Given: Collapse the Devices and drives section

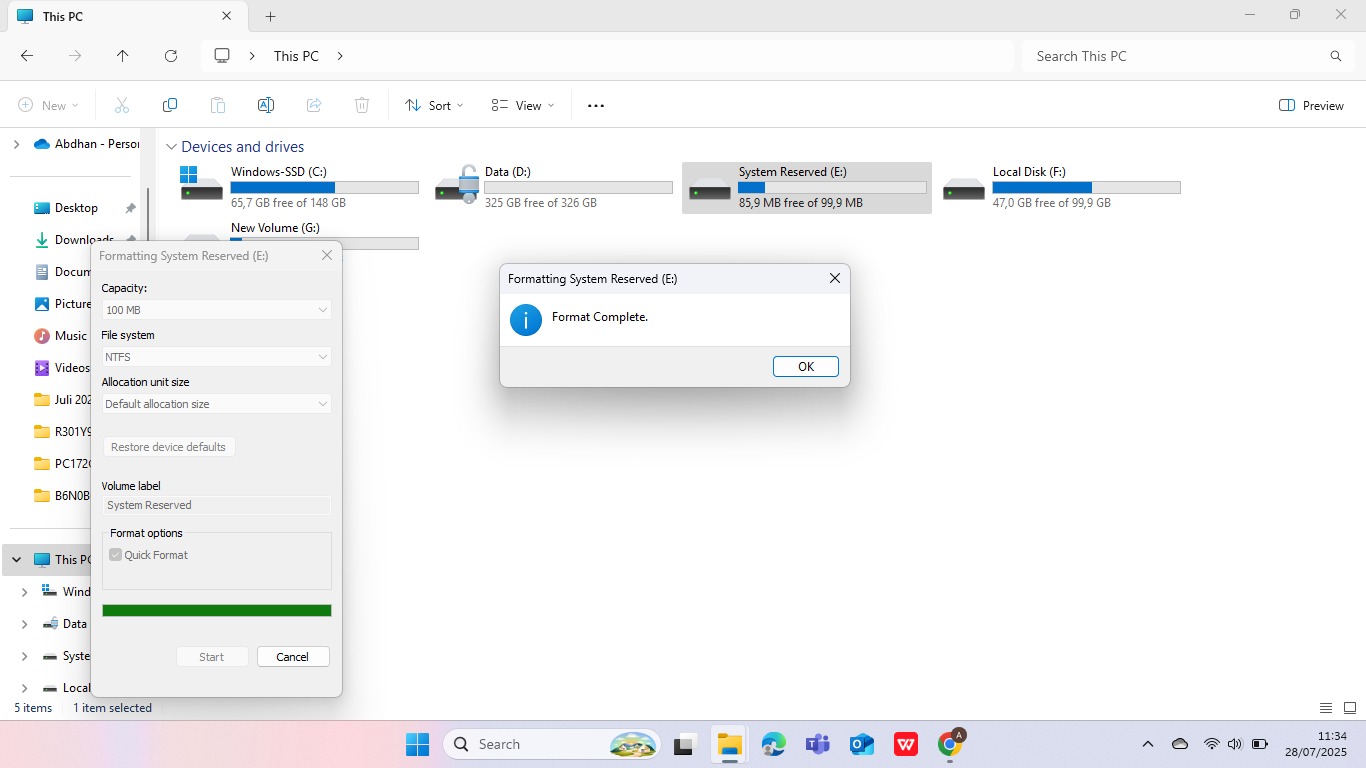Looking at the screenshot, I should (171, 147).
